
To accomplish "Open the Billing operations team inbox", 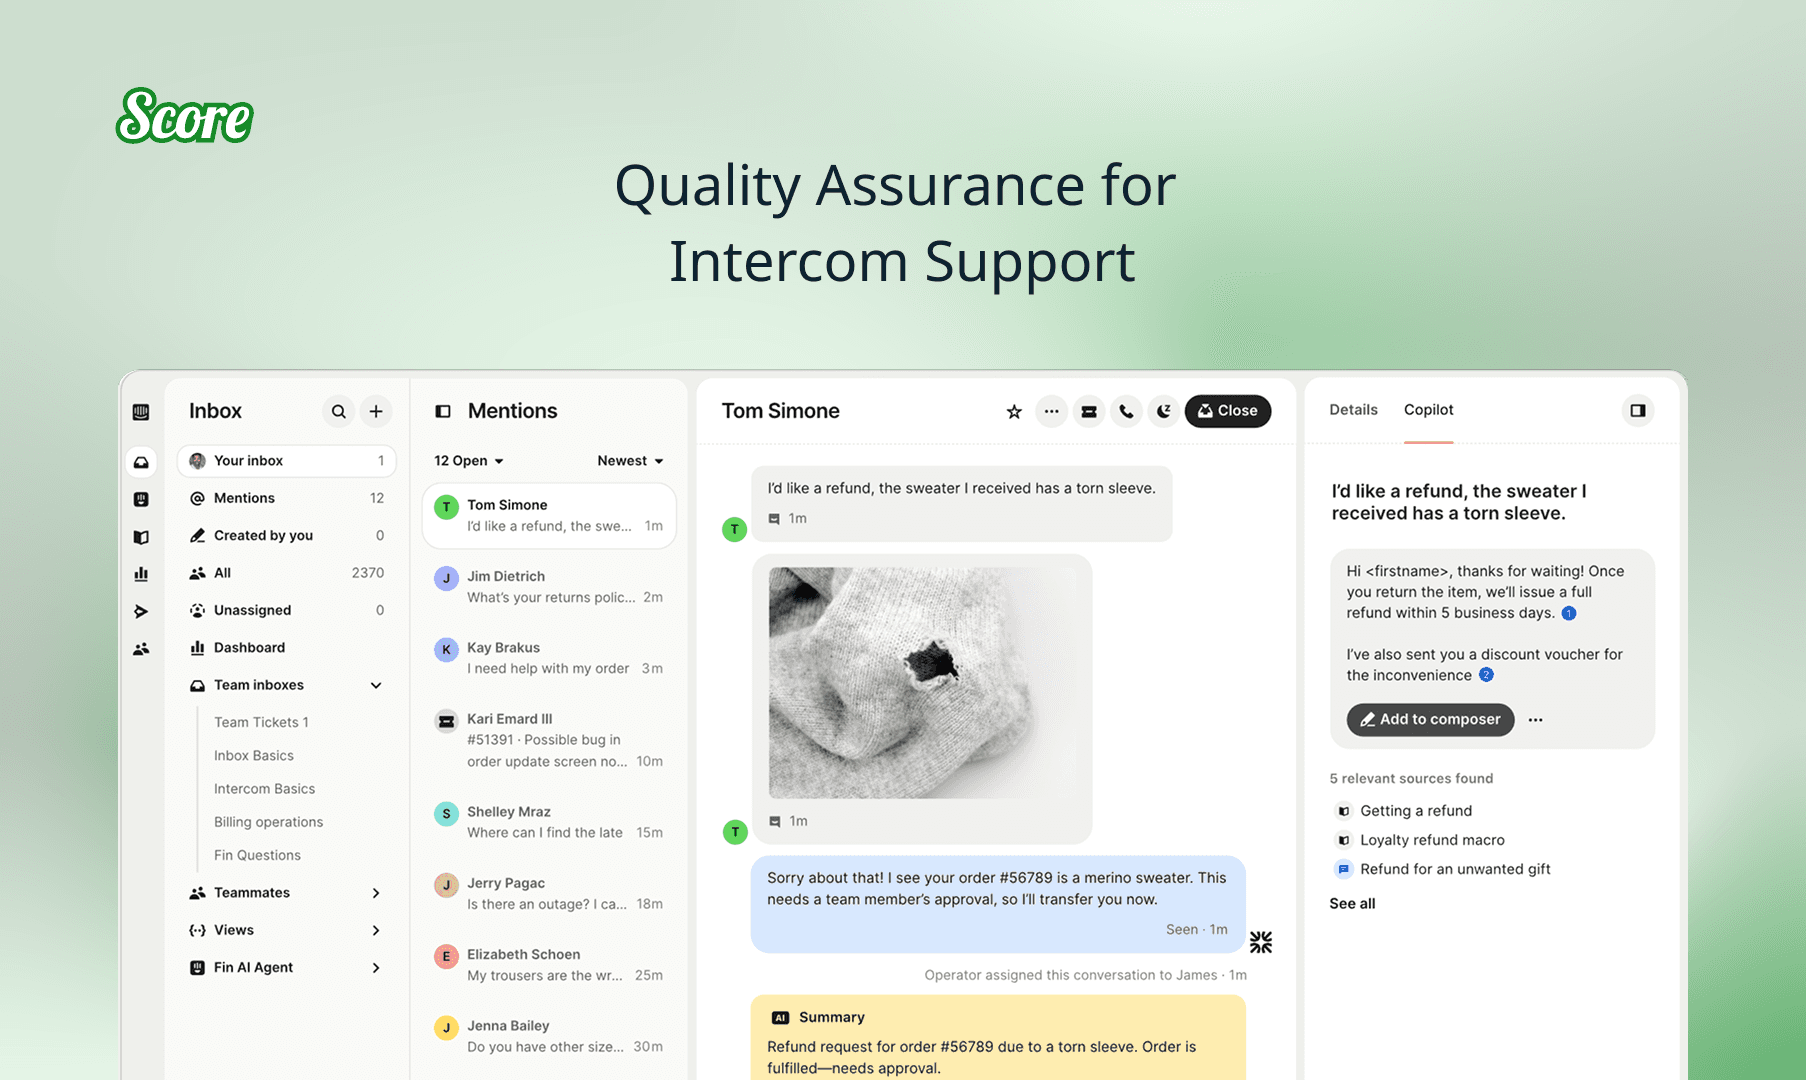I will [268, 822].
